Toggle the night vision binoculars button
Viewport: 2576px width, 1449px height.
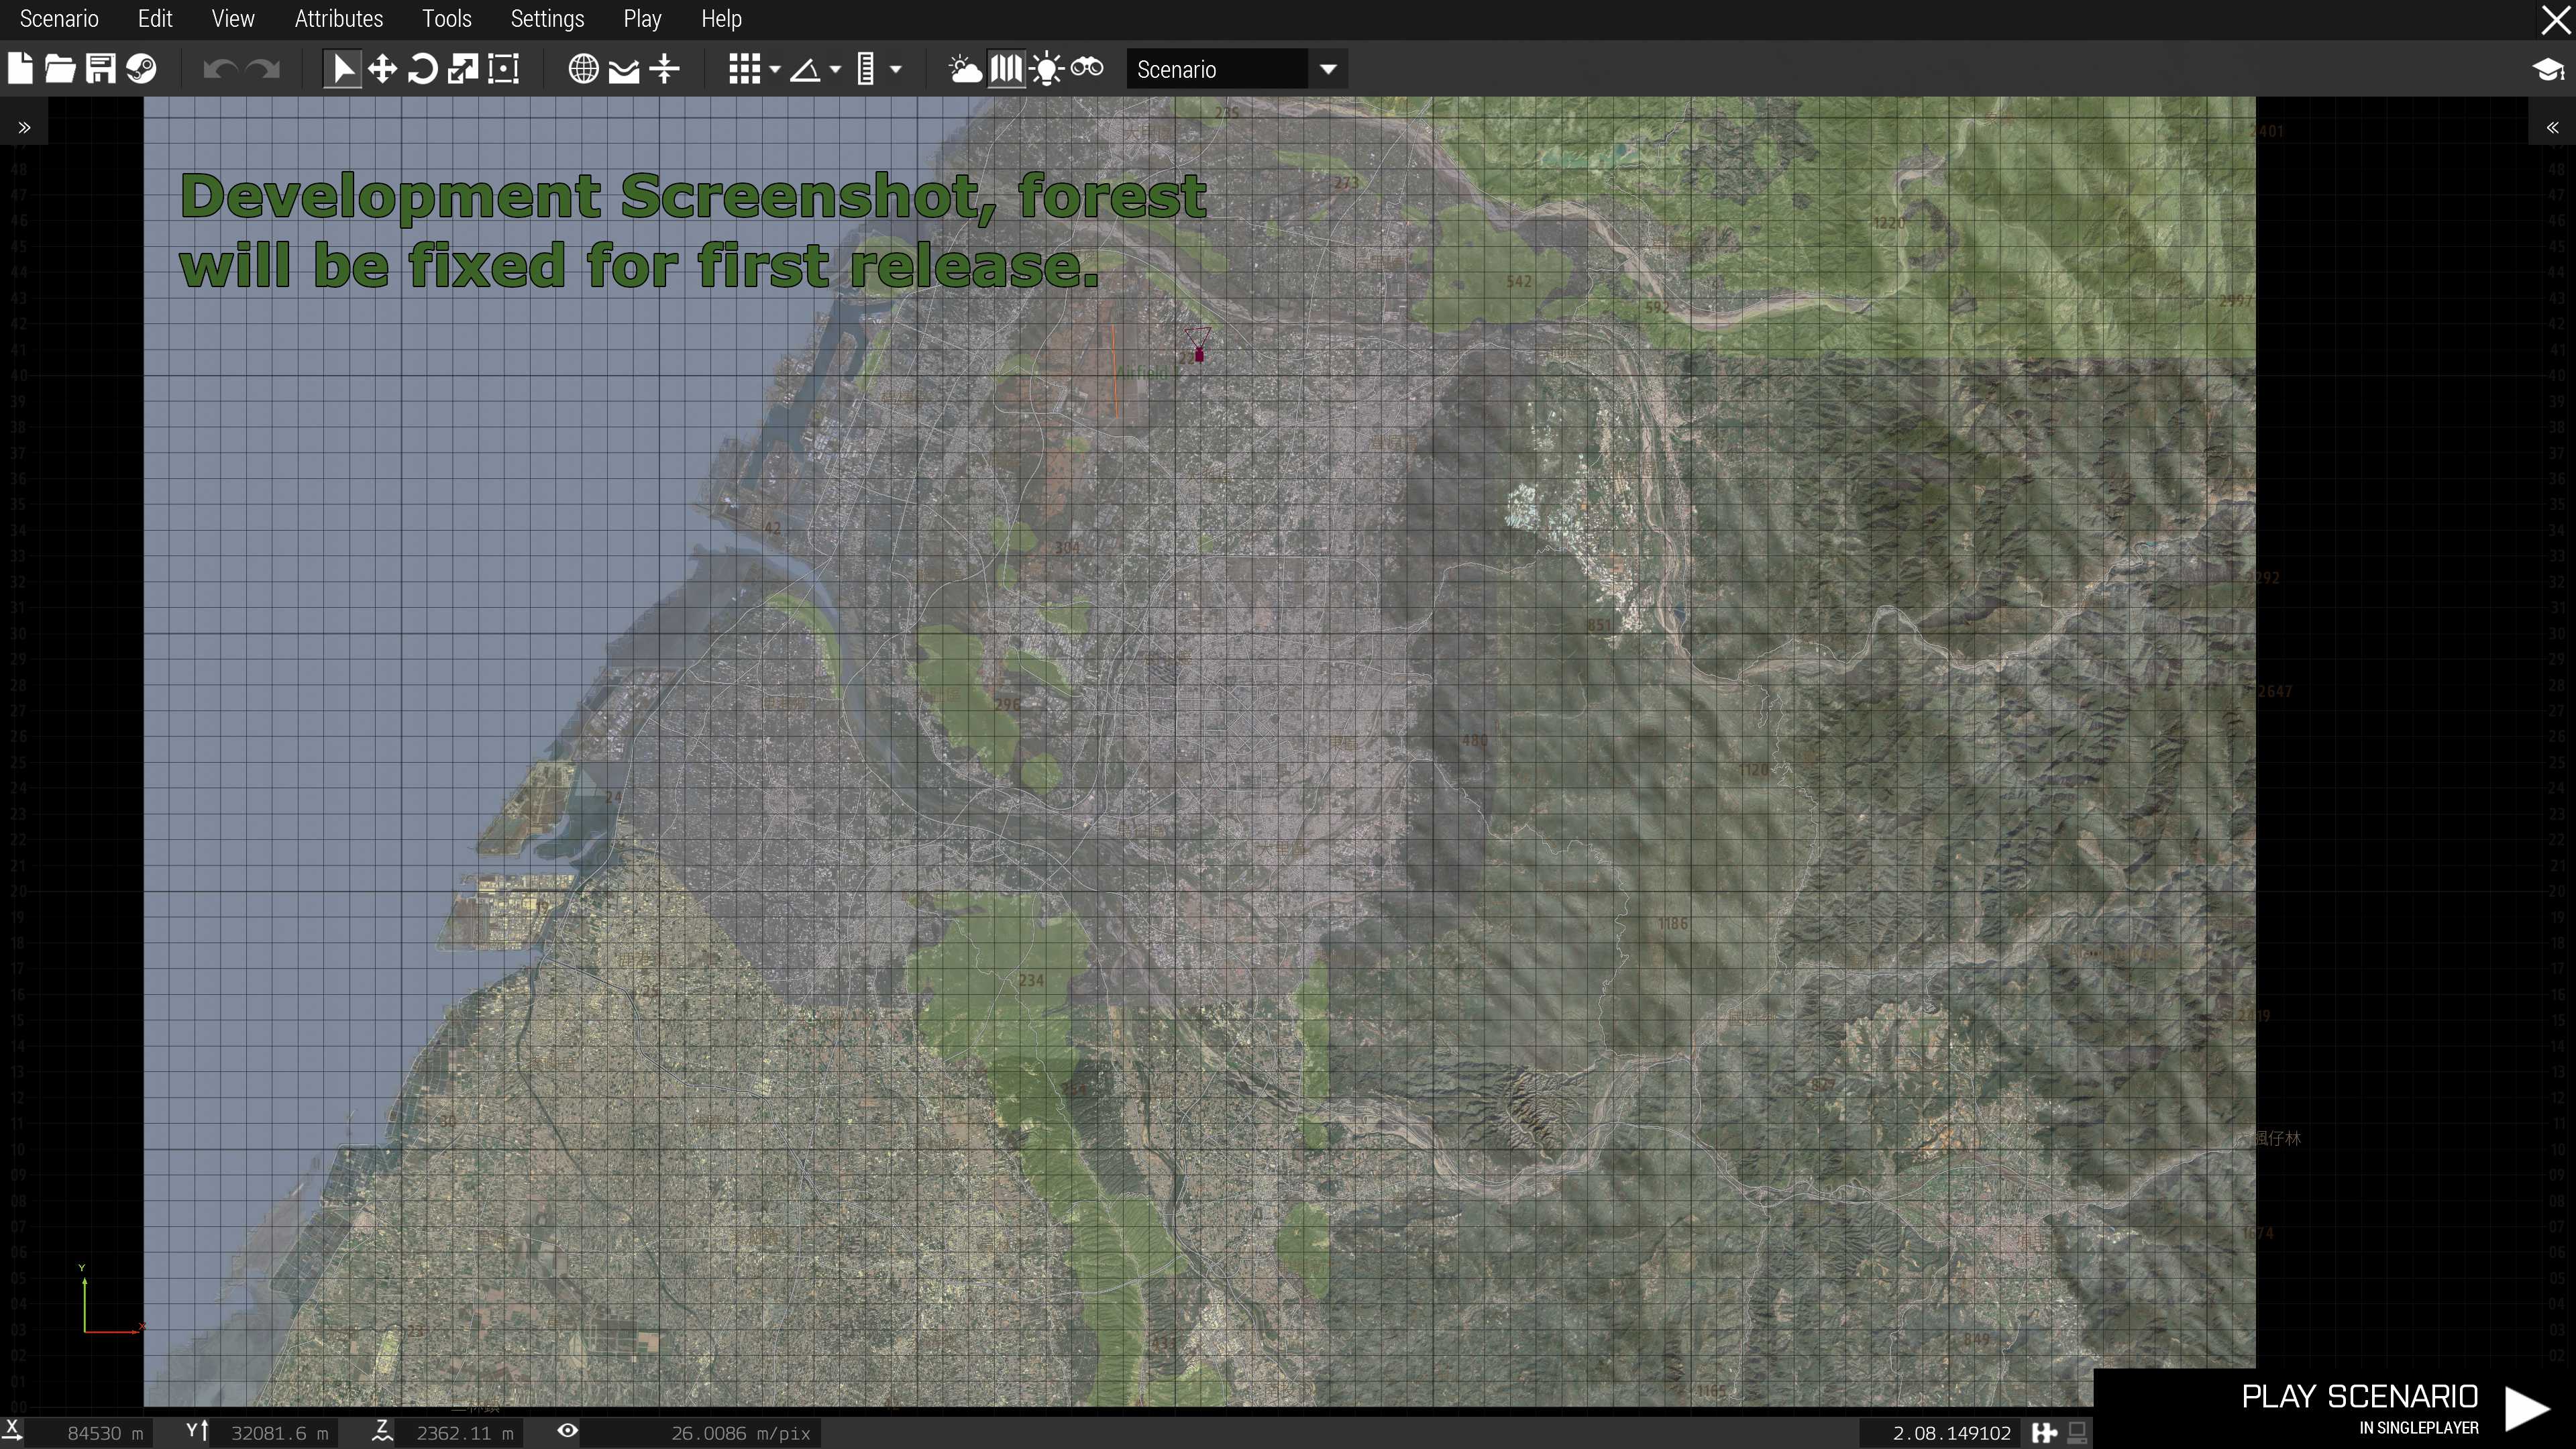[1087, 69]
